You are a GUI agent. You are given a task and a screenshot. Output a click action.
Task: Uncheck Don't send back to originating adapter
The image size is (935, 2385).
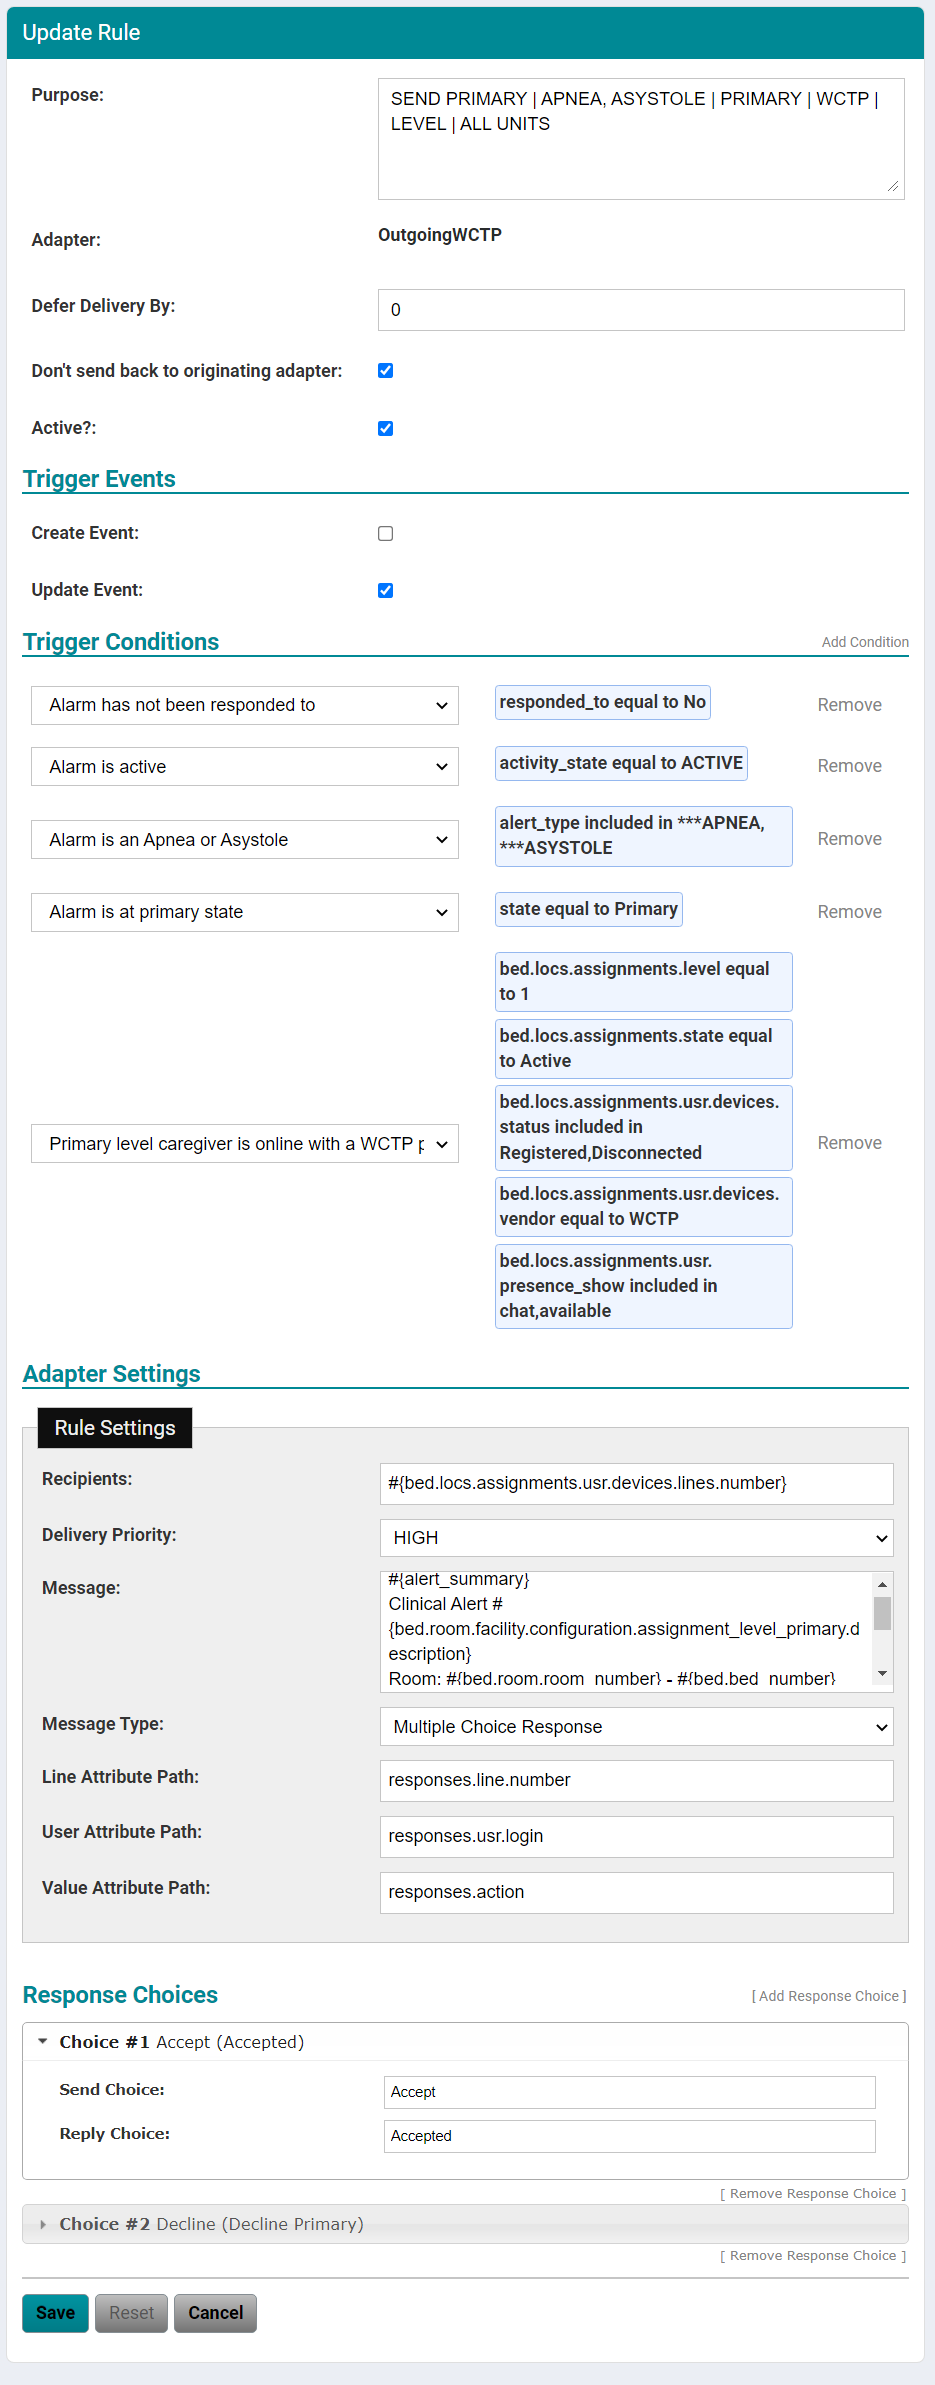pyautogui.click(x=385, y=370)
